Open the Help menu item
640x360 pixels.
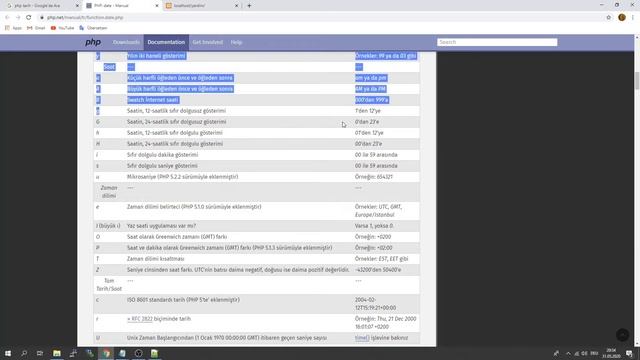(236, 42)
